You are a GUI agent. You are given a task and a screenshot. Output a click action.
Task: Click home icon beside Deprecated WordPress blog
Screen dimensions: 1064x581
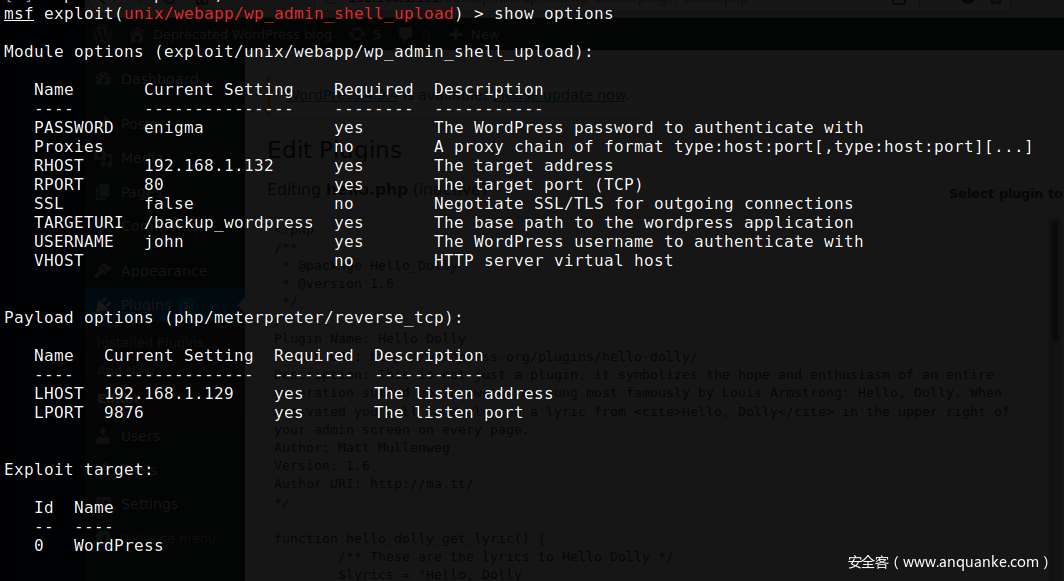point(138,34)
